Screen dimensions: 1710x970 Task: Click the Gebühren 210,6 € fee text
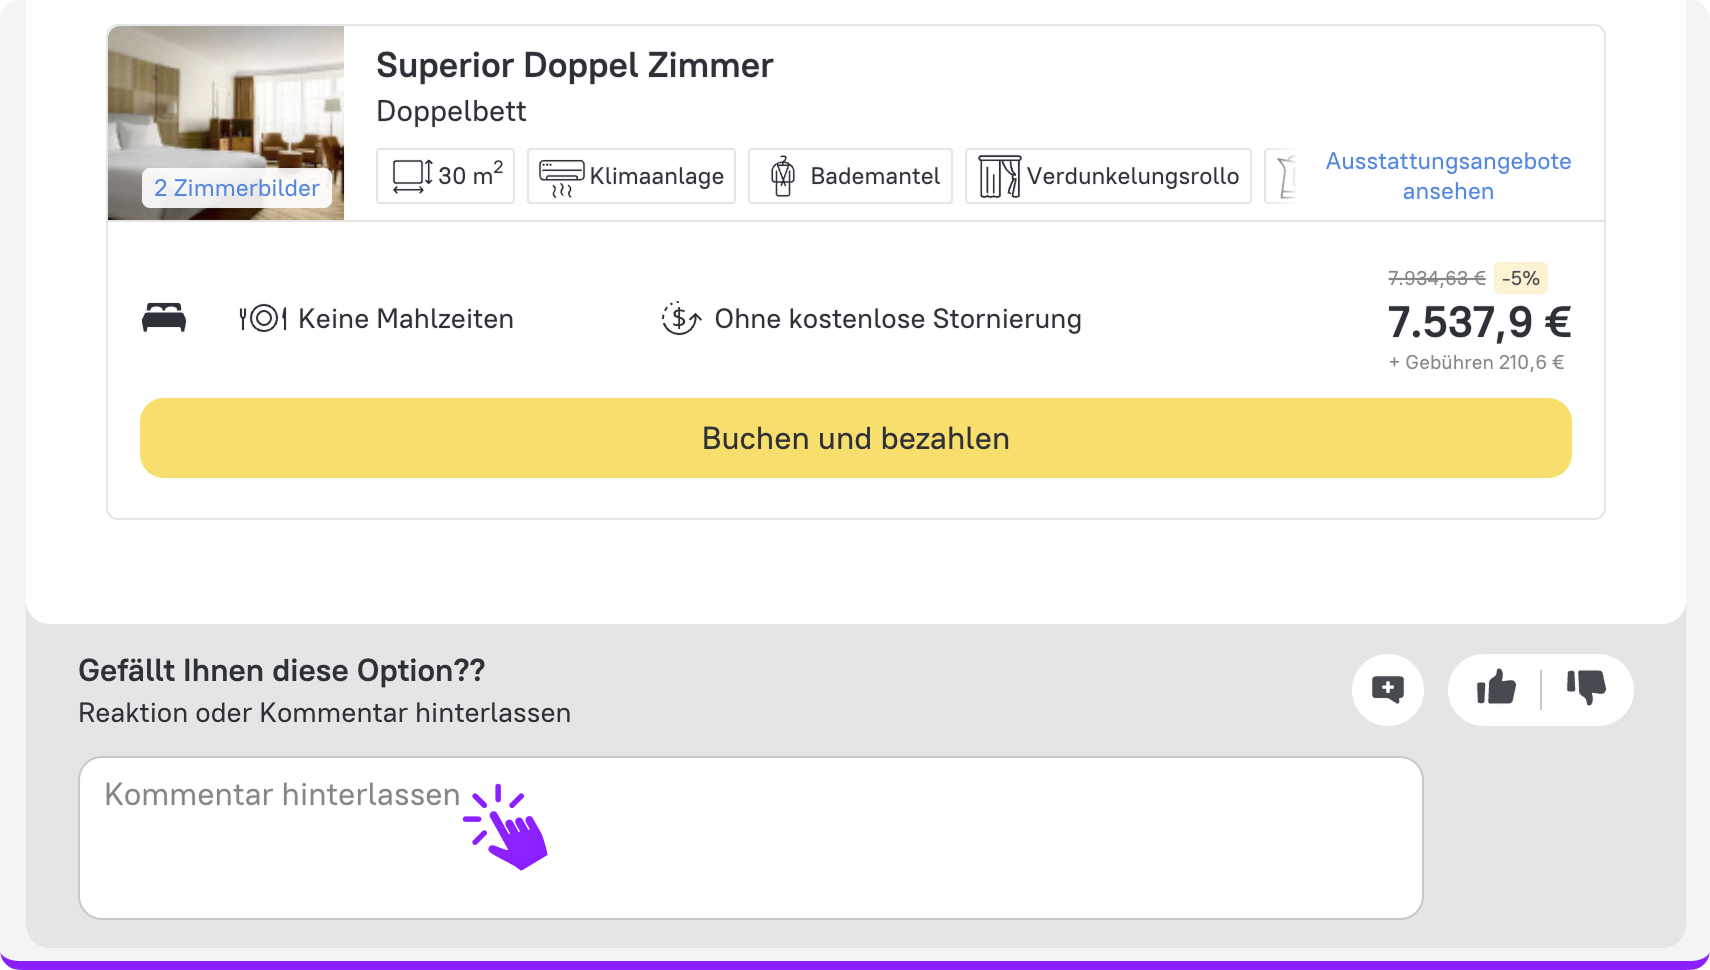click(1477, 362)
